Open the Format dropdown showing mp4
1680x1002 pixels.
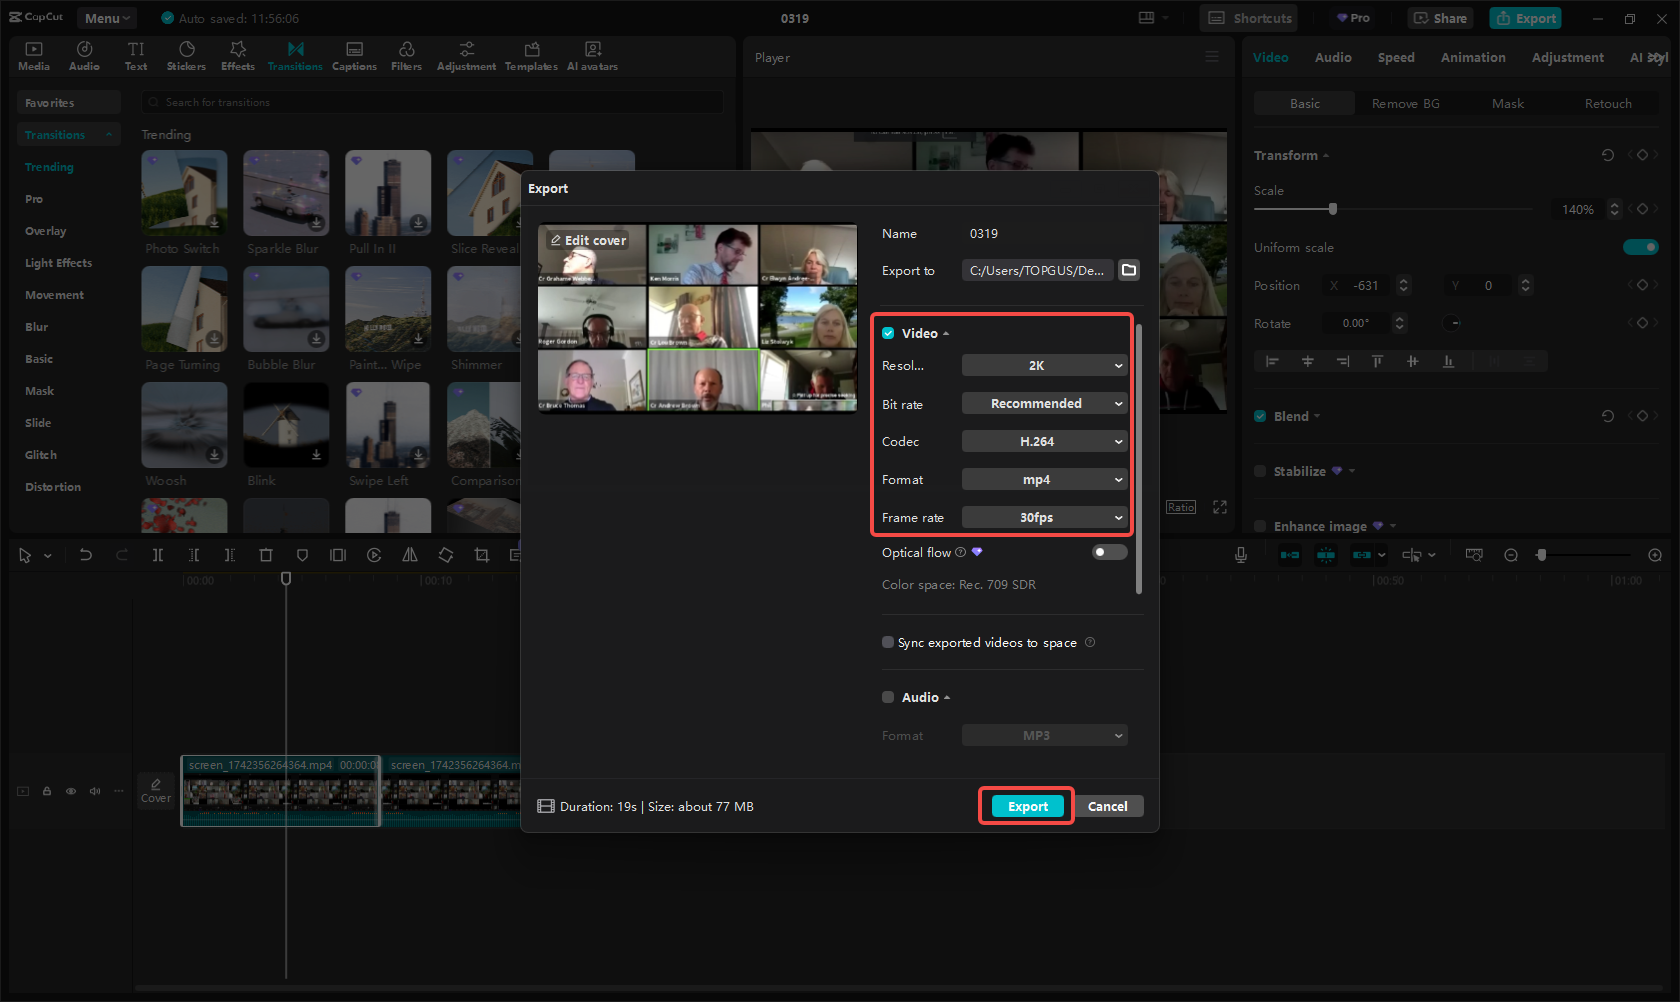point(1044,479)
